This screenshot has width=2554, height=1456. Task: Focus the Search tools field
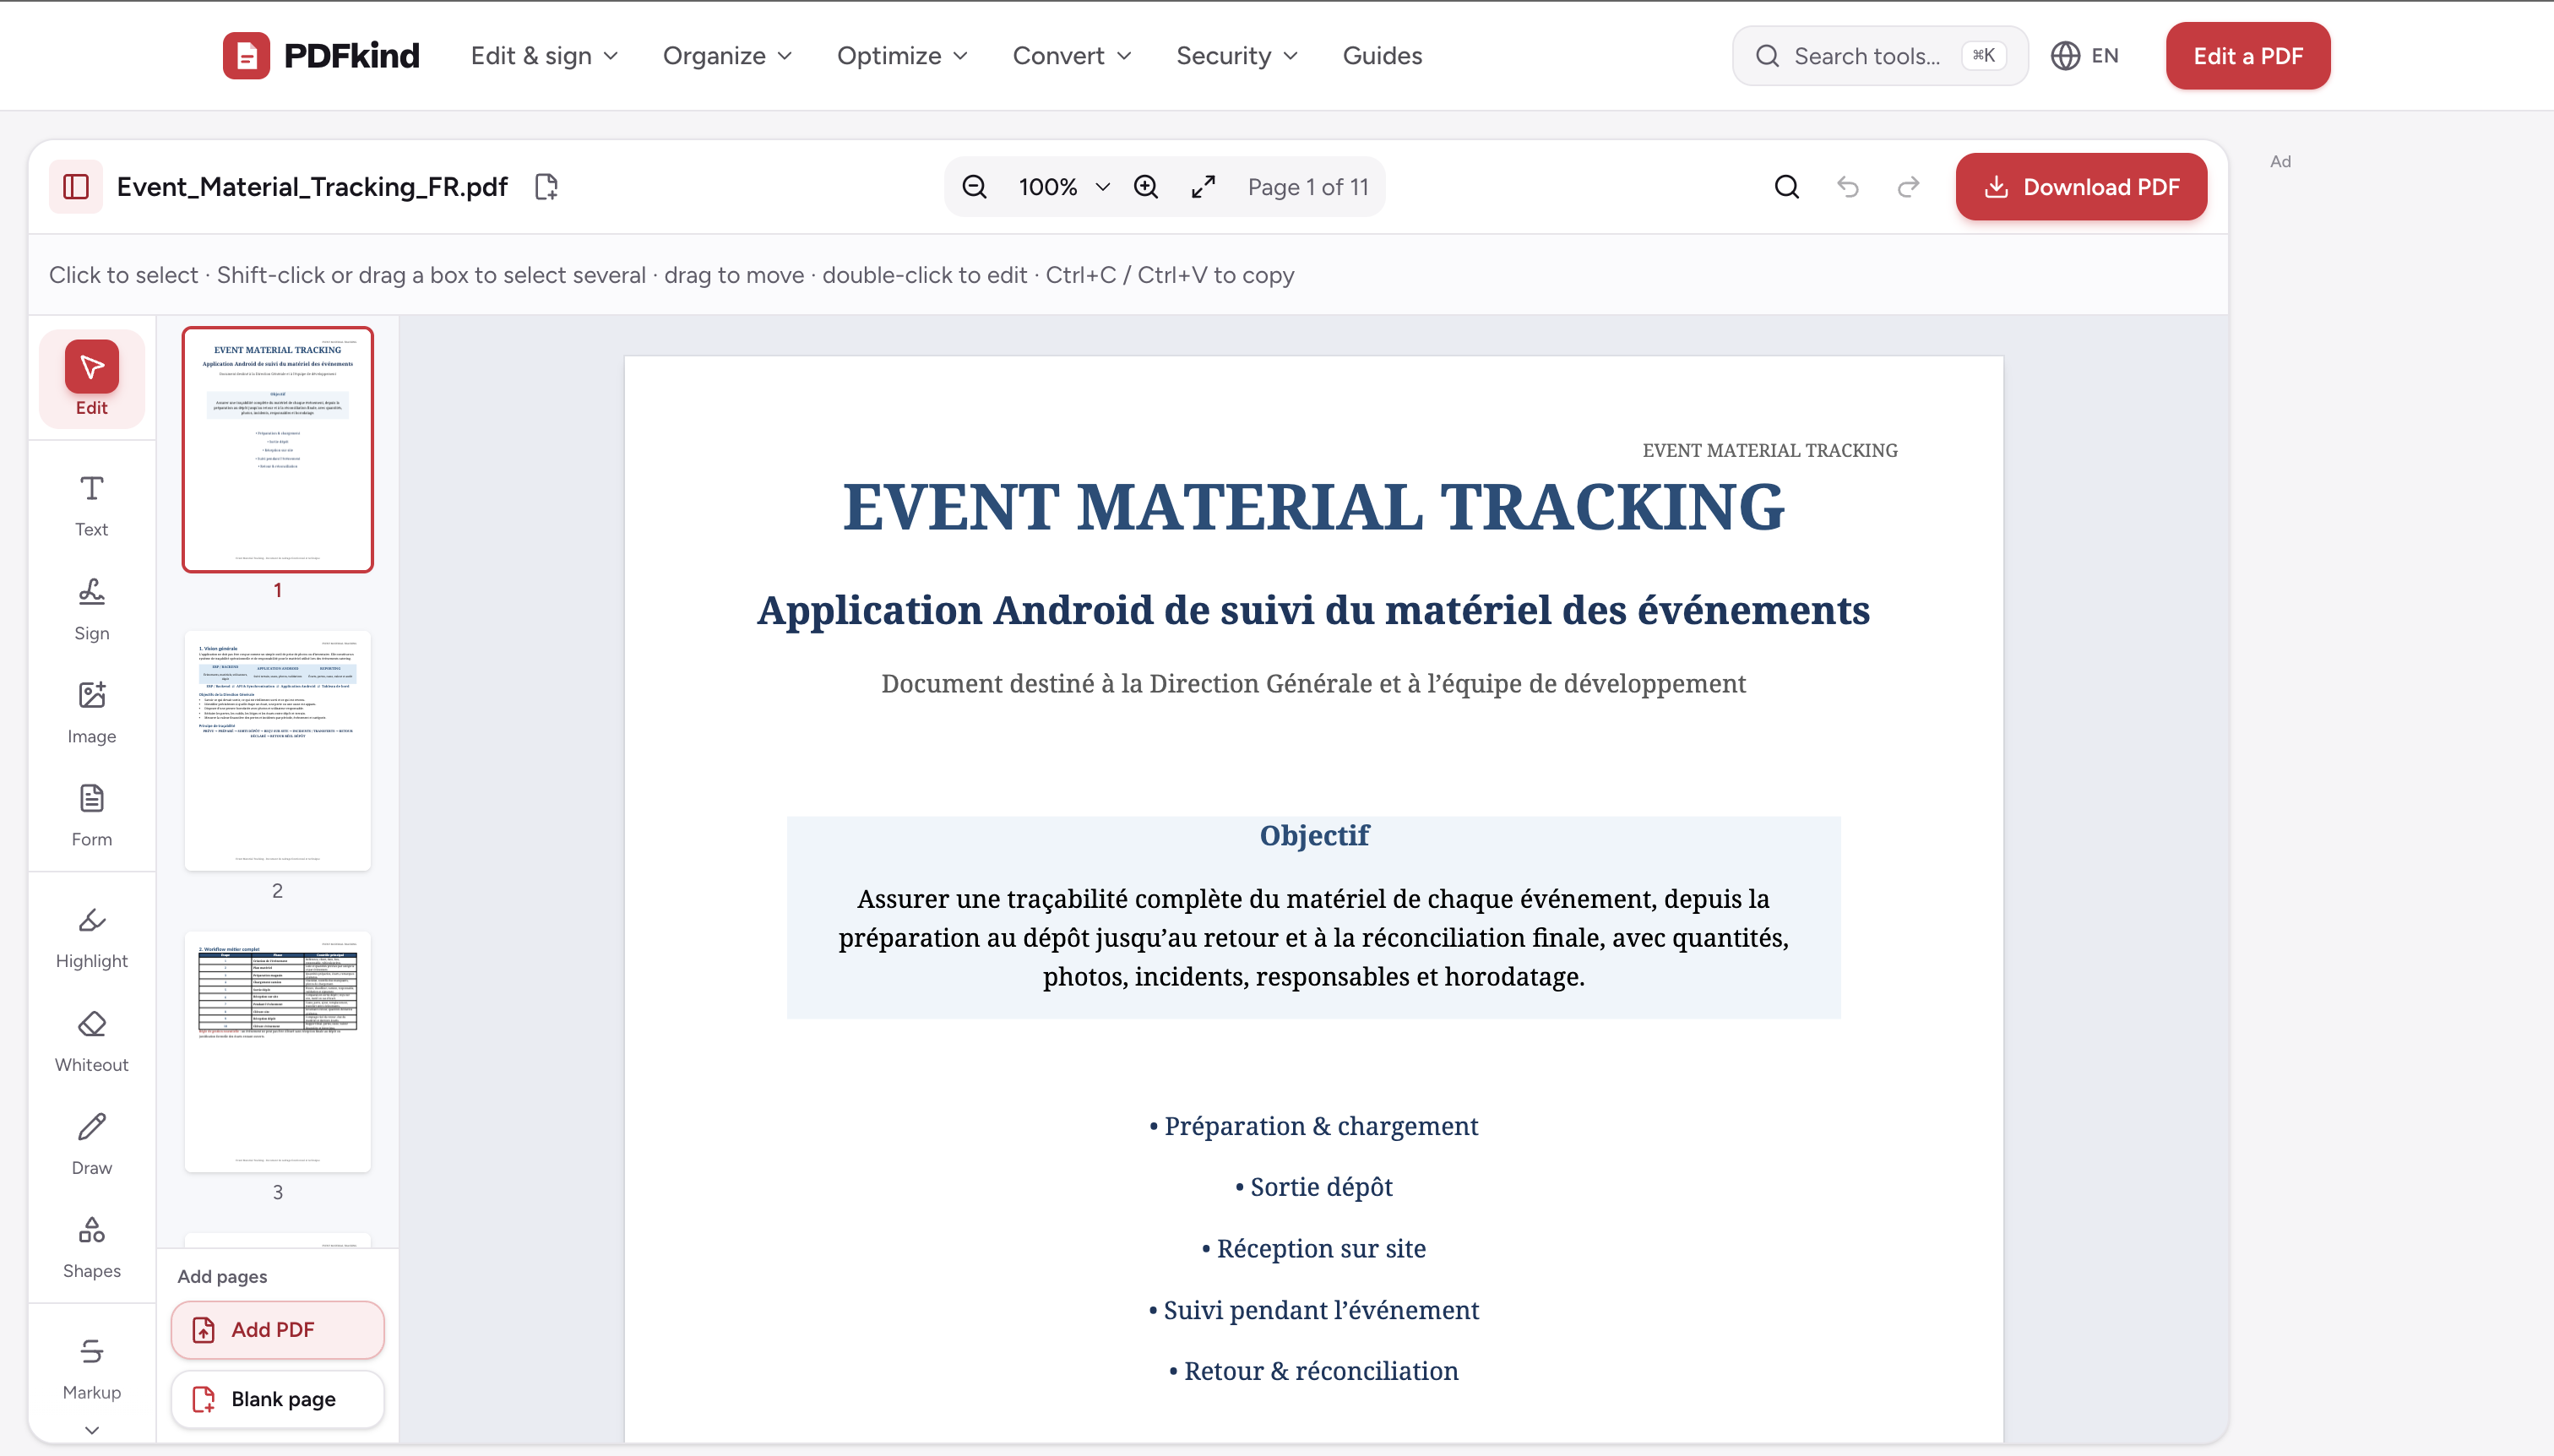tap(1879, 56)
